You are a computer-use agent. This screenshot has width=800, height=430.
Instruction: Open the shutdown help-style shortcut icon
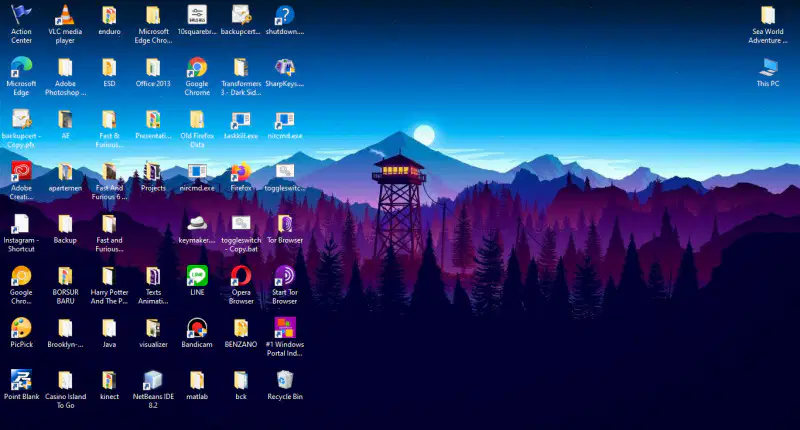coord(285,15)
